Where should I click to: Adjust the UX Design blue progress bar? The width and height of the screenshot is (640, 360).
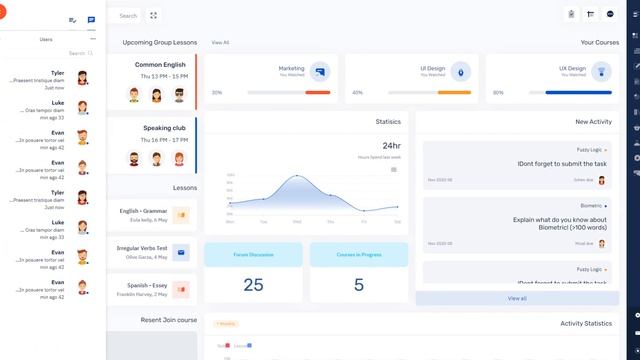pyautogui.click(x=578, y=93)
